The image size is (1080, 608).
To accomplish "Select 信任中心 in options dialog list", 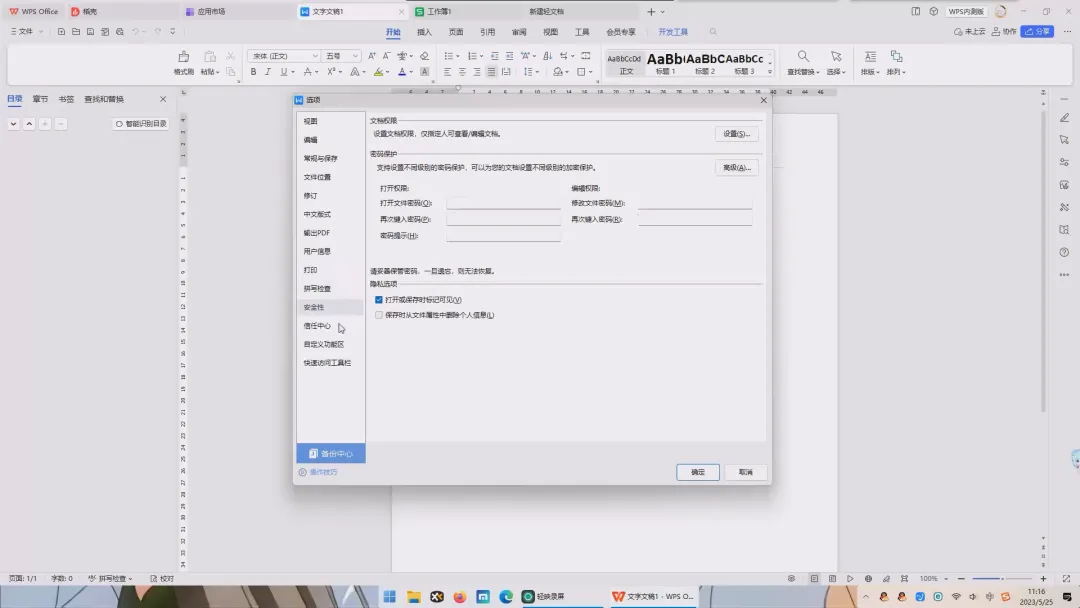I will coord(318,326).
